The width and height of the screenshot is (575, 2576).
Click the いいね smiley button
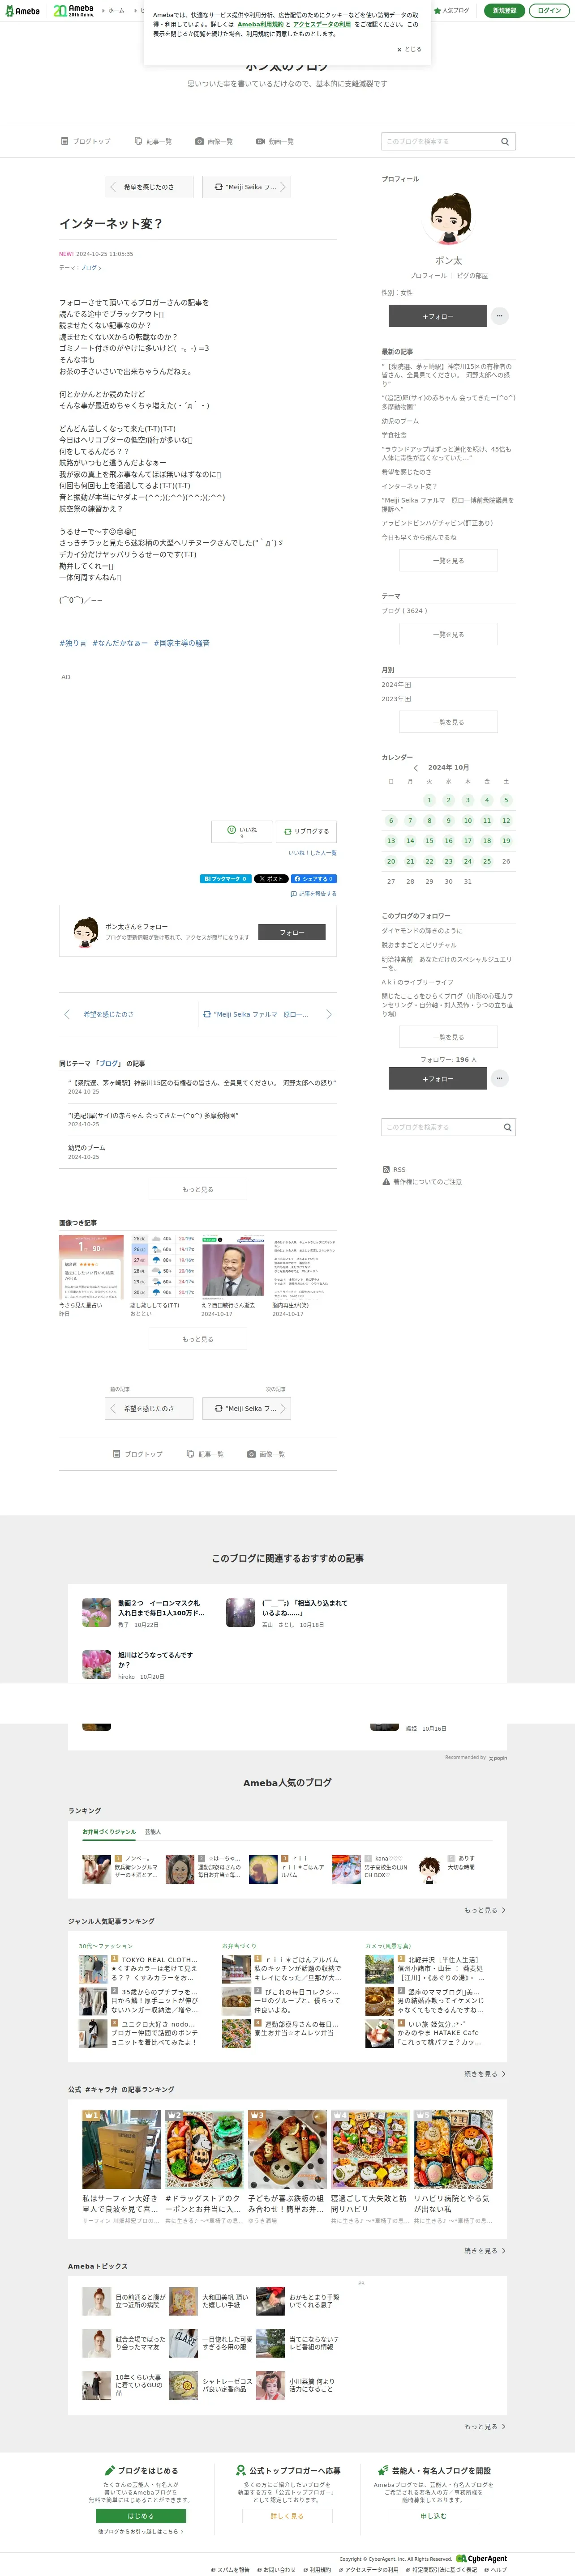[241, 831]
